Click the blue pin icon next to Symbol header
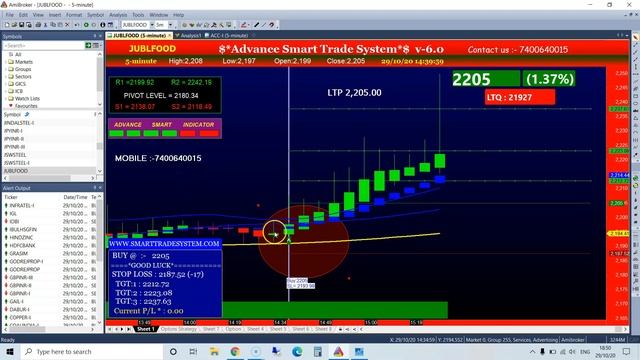640x360 pixels. coord(27,114)
